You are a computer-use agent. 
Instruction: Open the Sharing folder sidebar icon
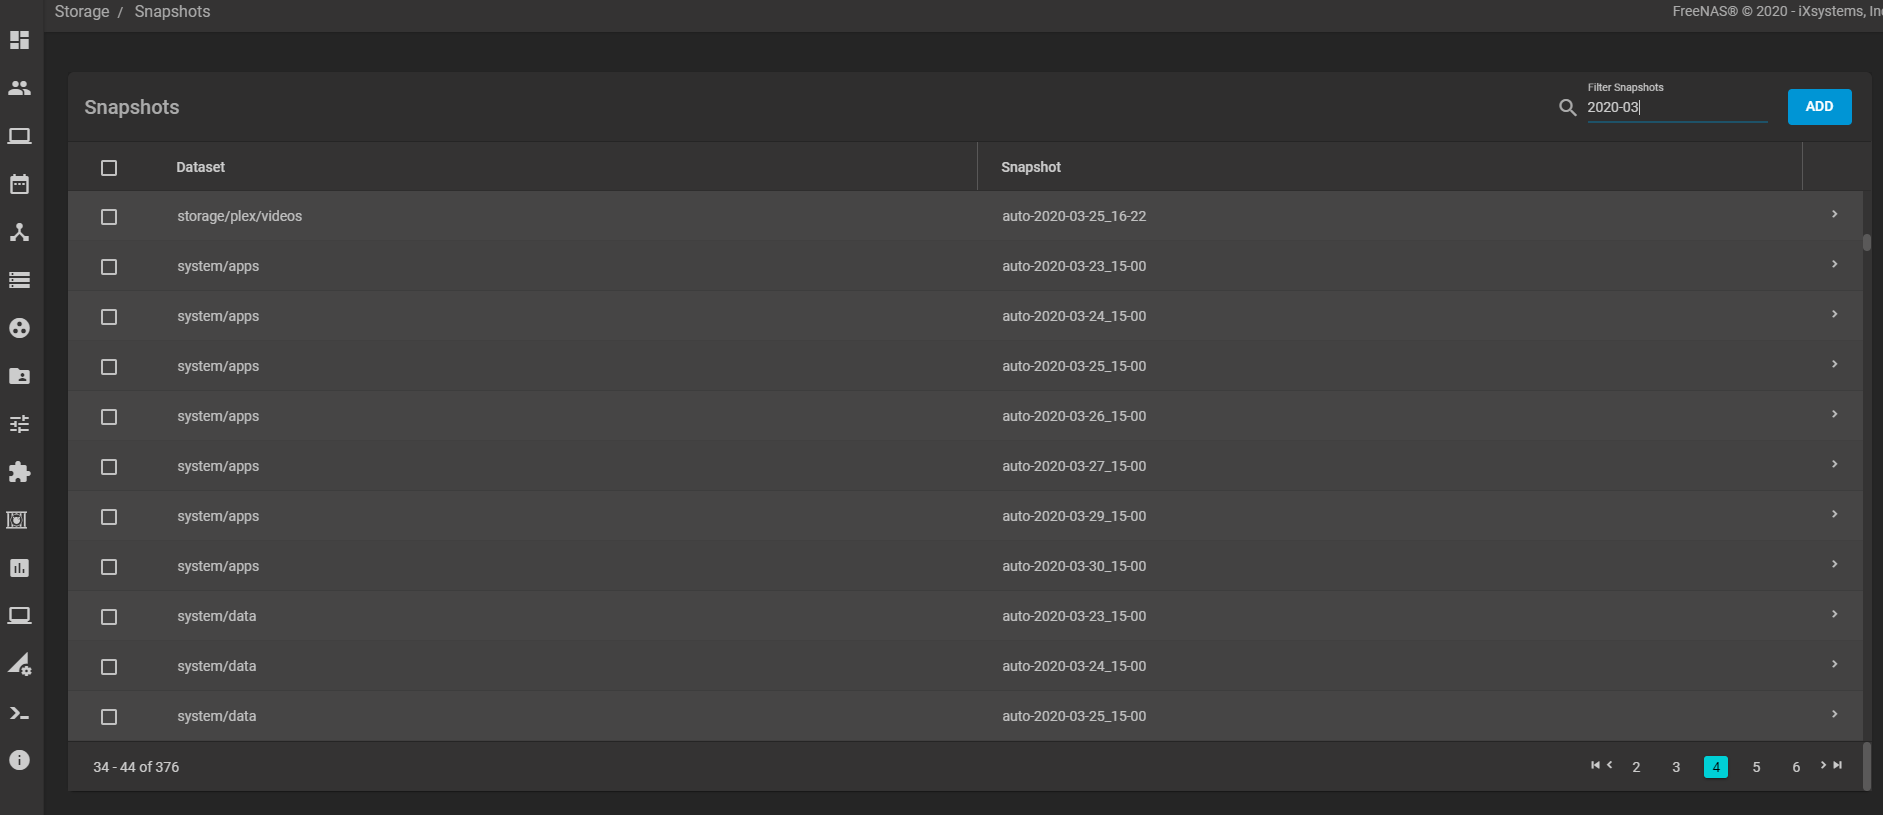(19, 376)
